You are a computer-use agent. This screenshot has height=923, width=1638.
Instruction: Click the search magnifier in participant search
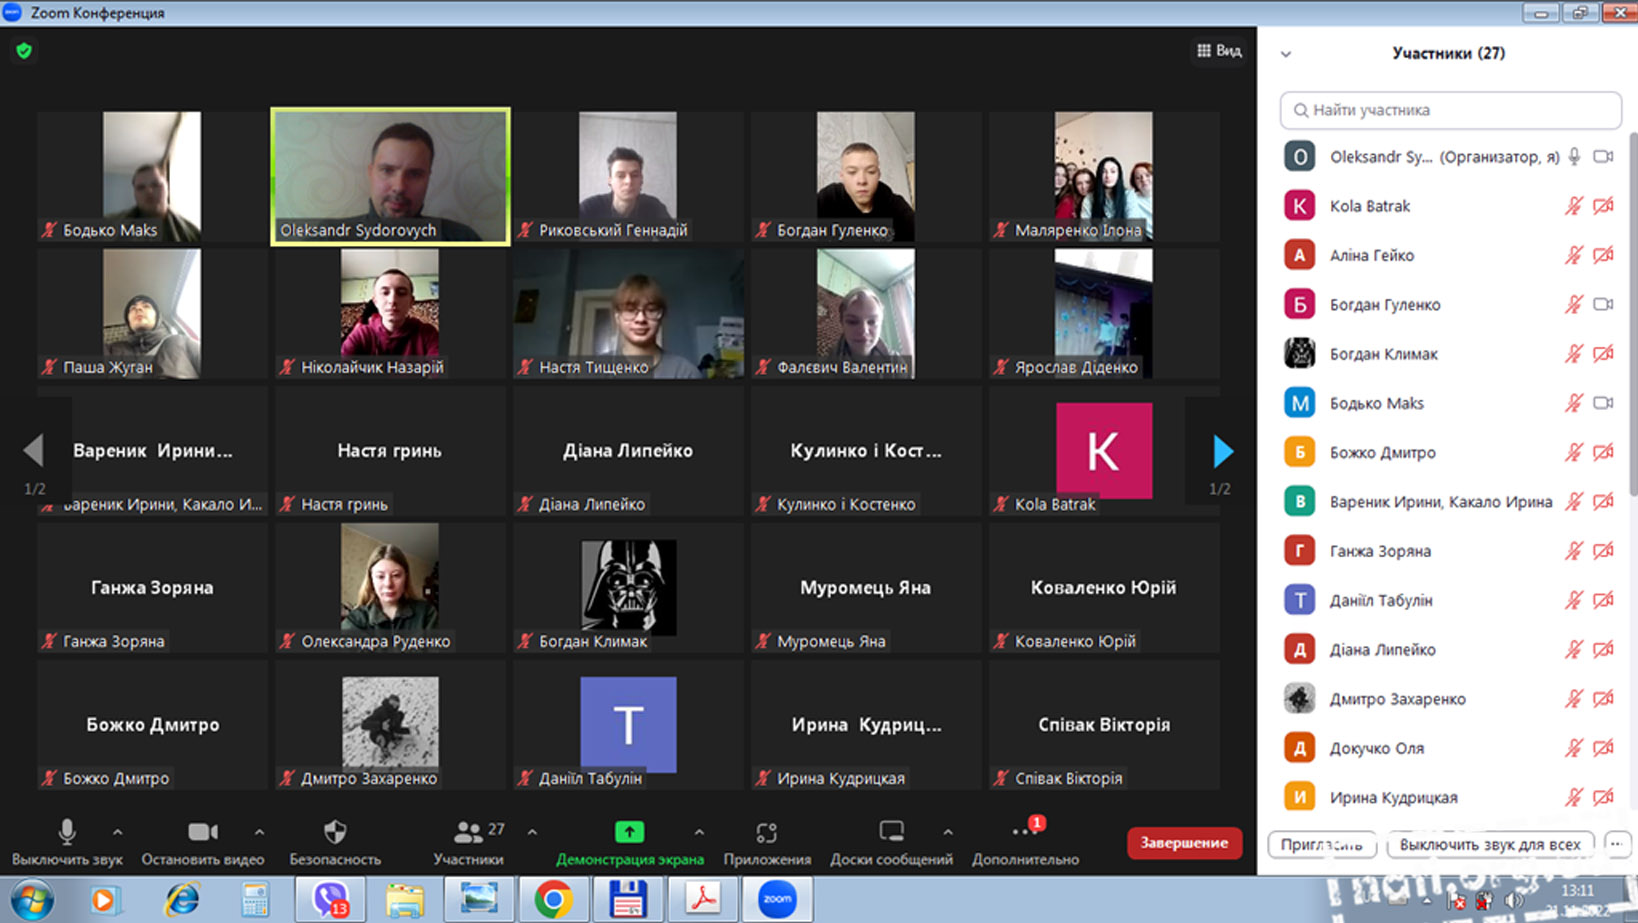click(1300, 110)
